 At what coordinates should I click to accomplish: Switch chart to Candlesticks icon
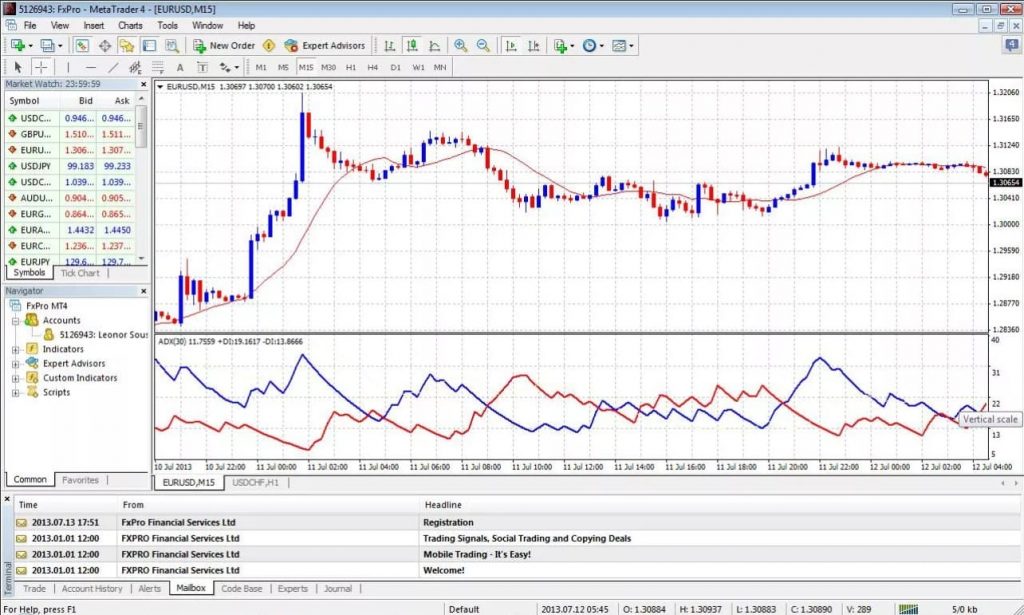click(412, 45)
